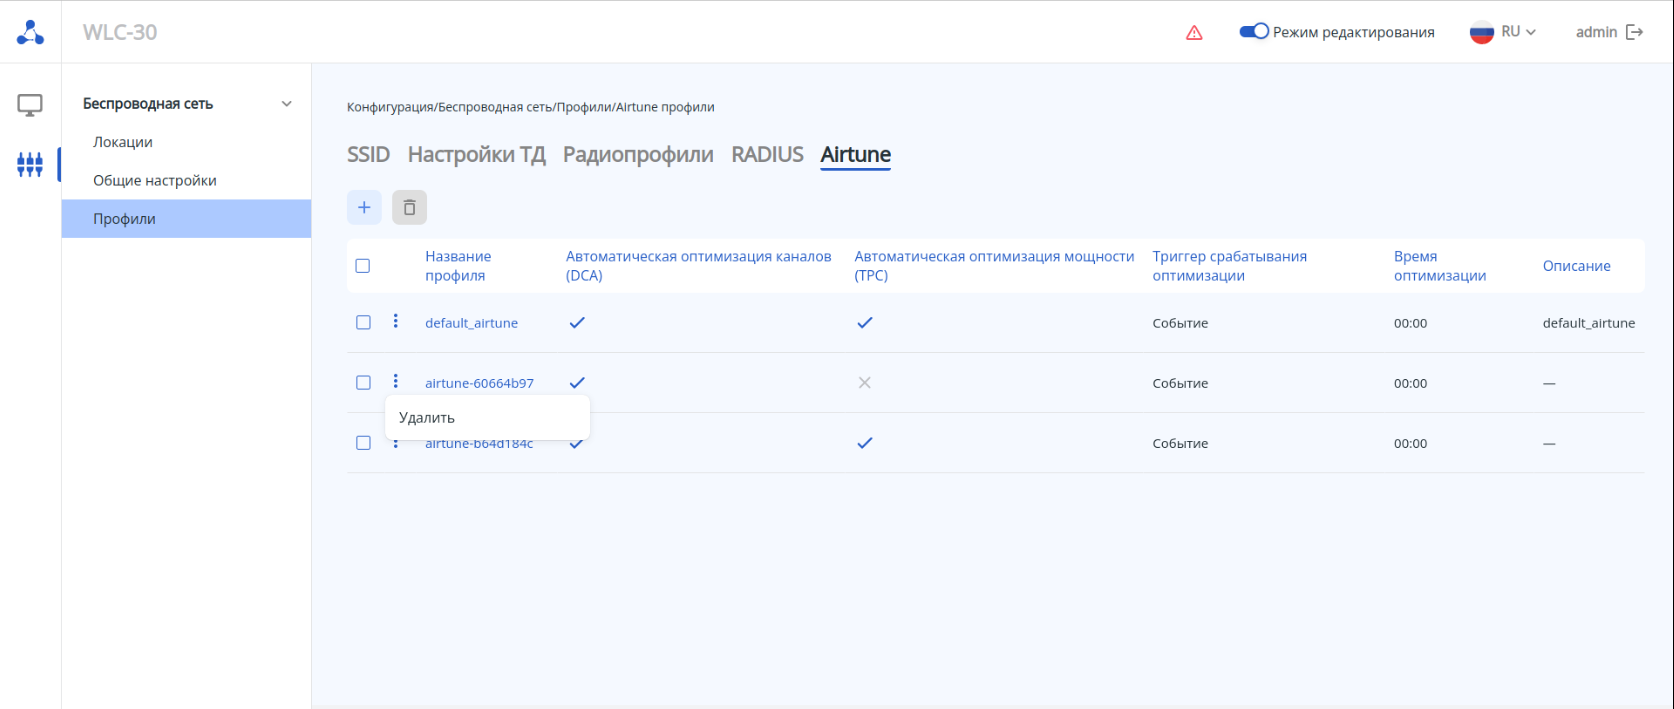Tick the airtune-60664b97 row checkbox
This screenshot has height=709, width=1674.
coord(363,382)
